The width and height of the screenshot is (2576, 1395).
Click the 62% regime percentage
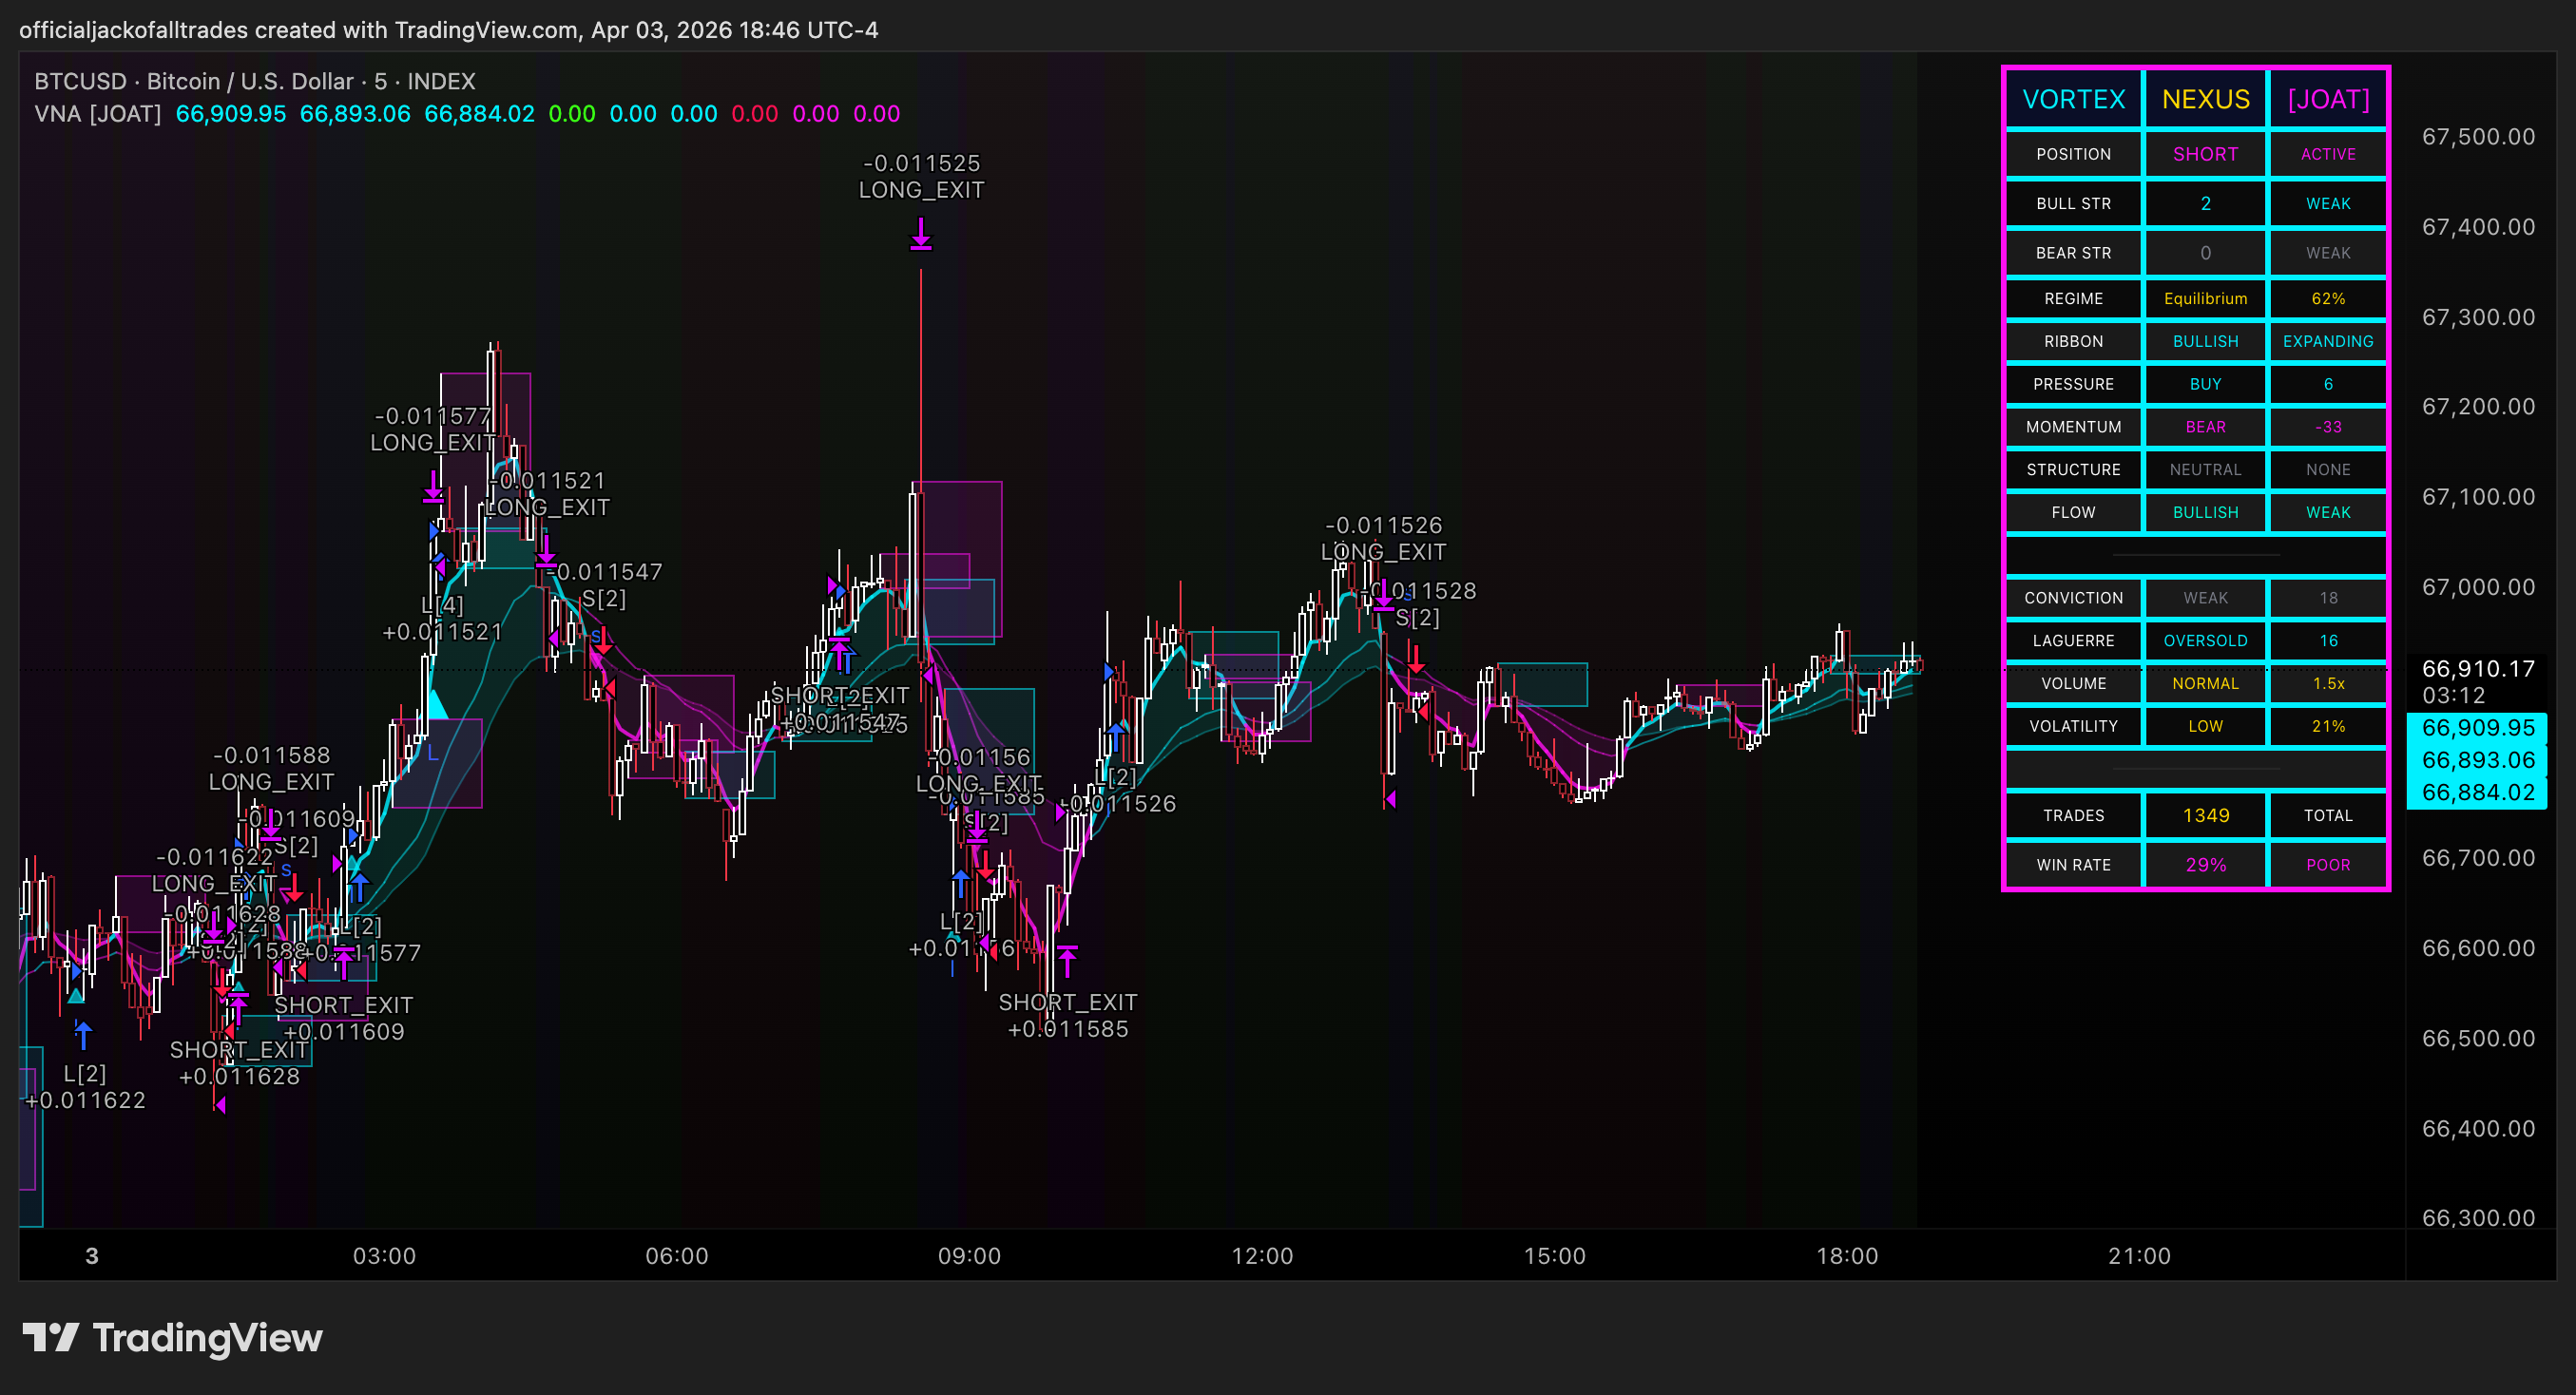point(2328,299)
